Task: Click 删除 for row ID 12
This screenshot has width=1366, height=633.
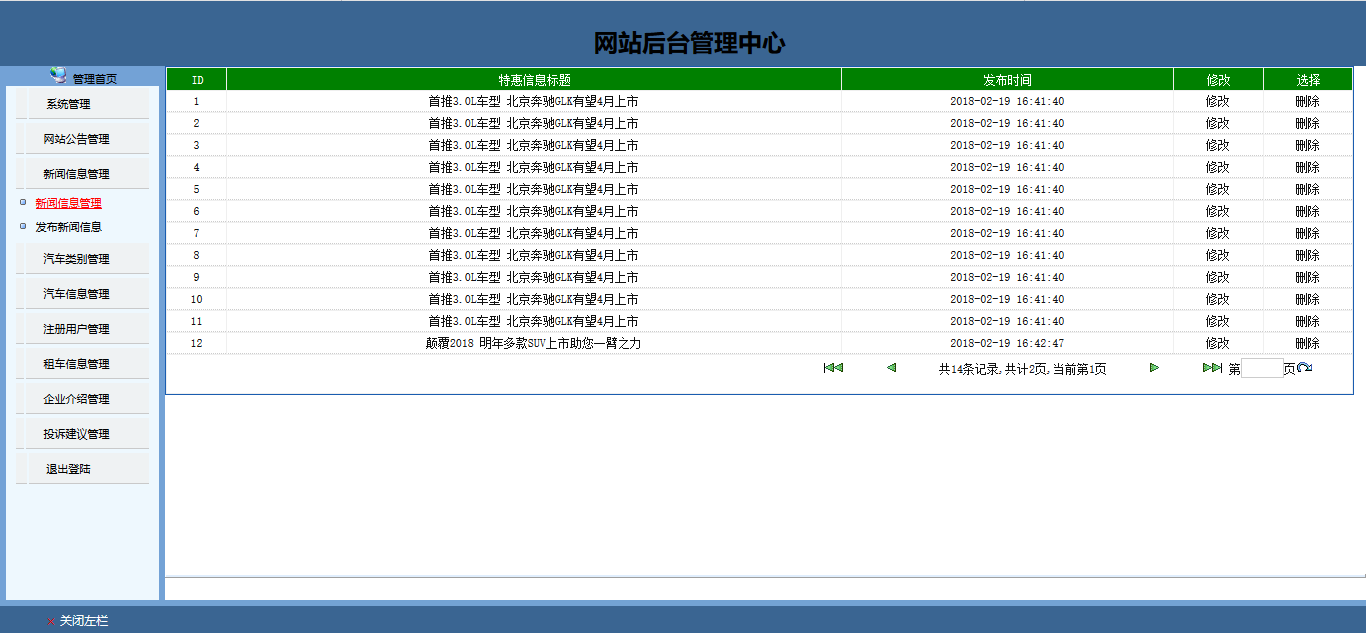Action: pyautogui.click(x=1307, y=343)
